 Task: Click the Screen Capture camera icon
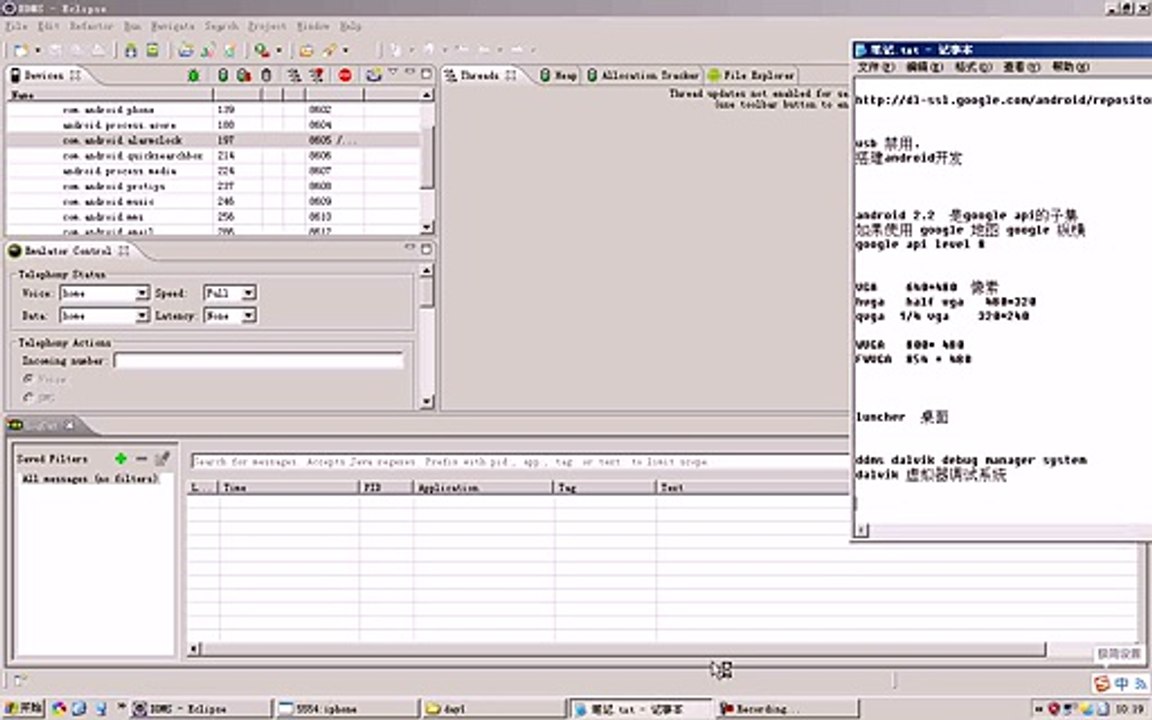(374, 75)
